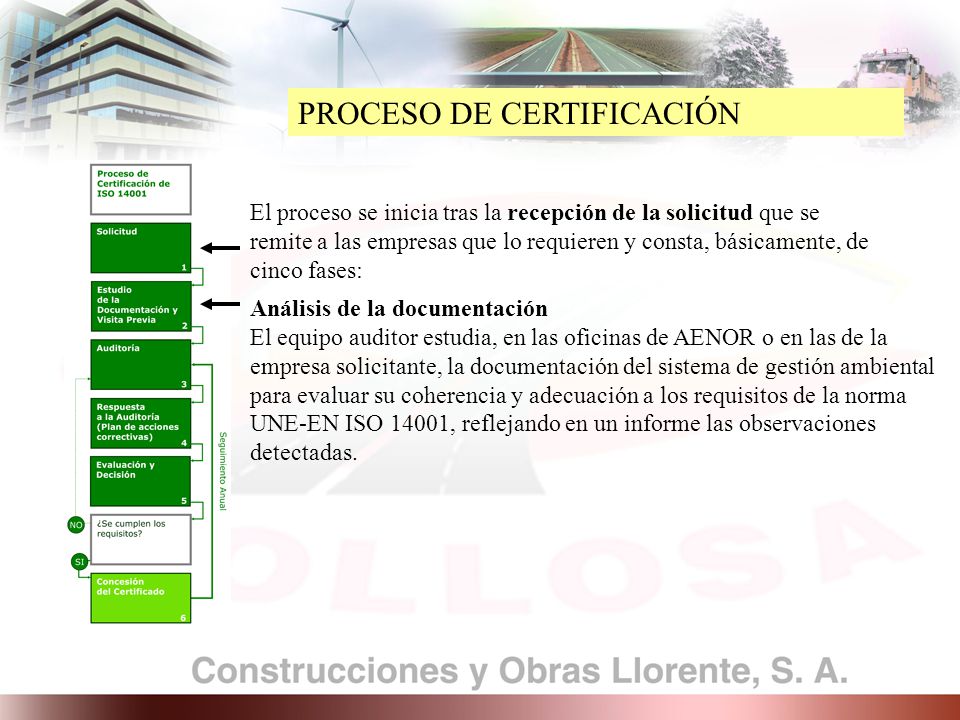Select the line beginning "empresa solicitante"
This screenshot has height=720, width=960.
coord(592,366)
